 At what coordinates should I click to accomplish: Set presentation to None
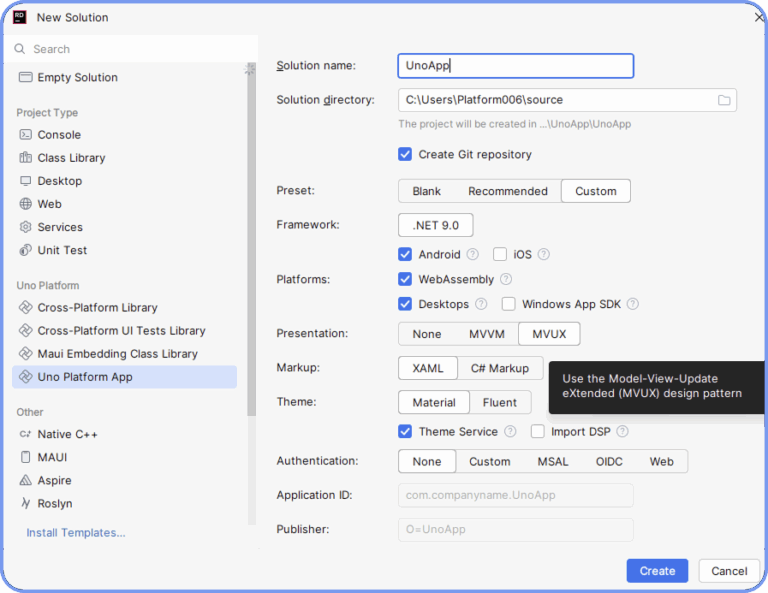(x=427, y=334)
